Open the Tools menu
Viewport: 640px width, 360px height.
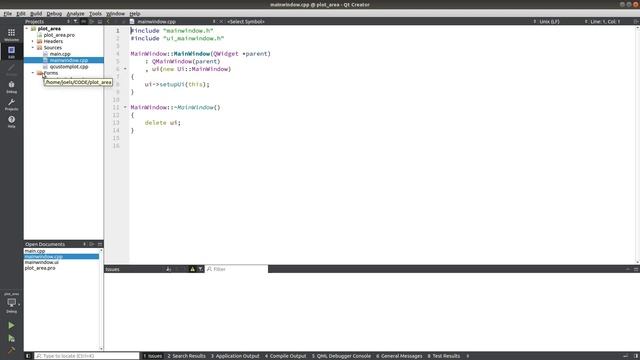(x=95, y=13)
